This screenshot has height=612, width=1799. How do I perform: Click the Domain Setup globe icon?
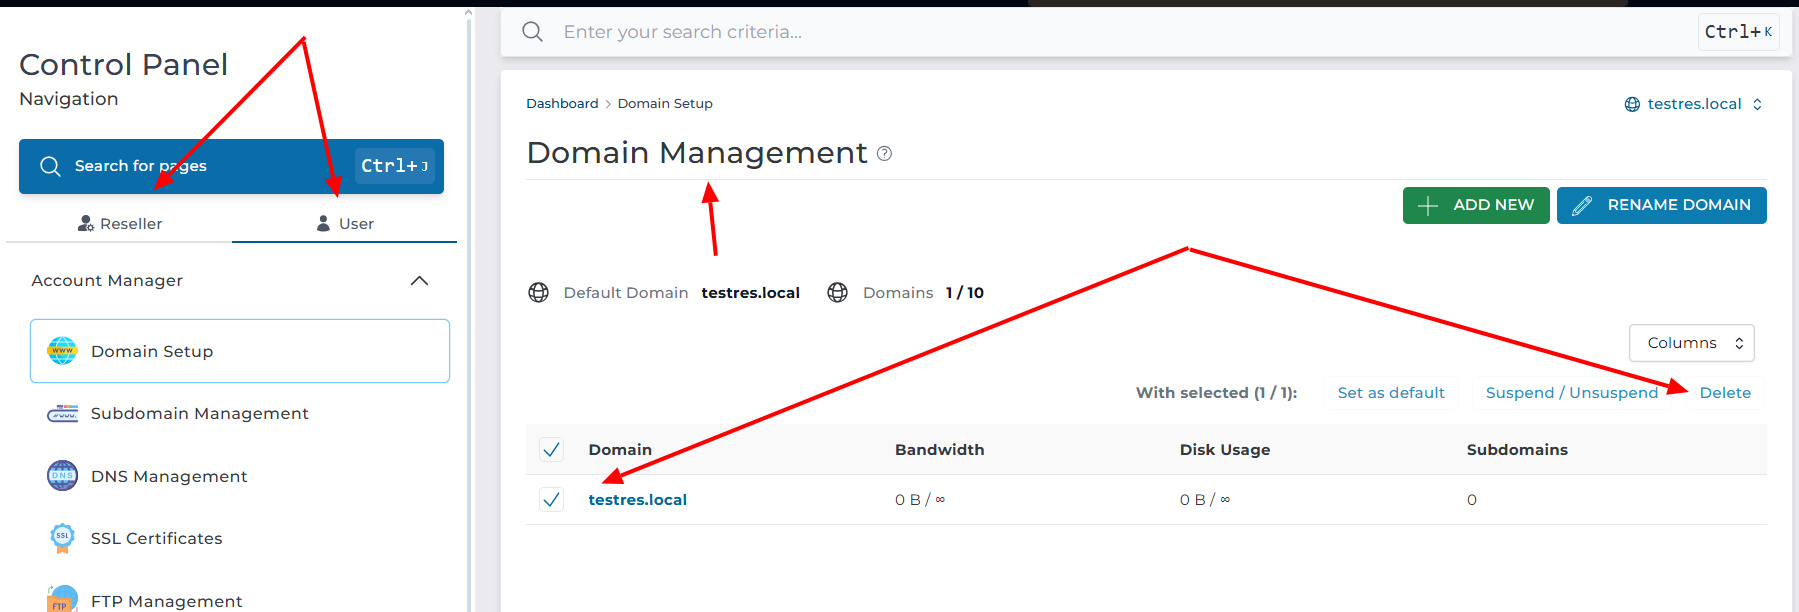click(62, 351)
